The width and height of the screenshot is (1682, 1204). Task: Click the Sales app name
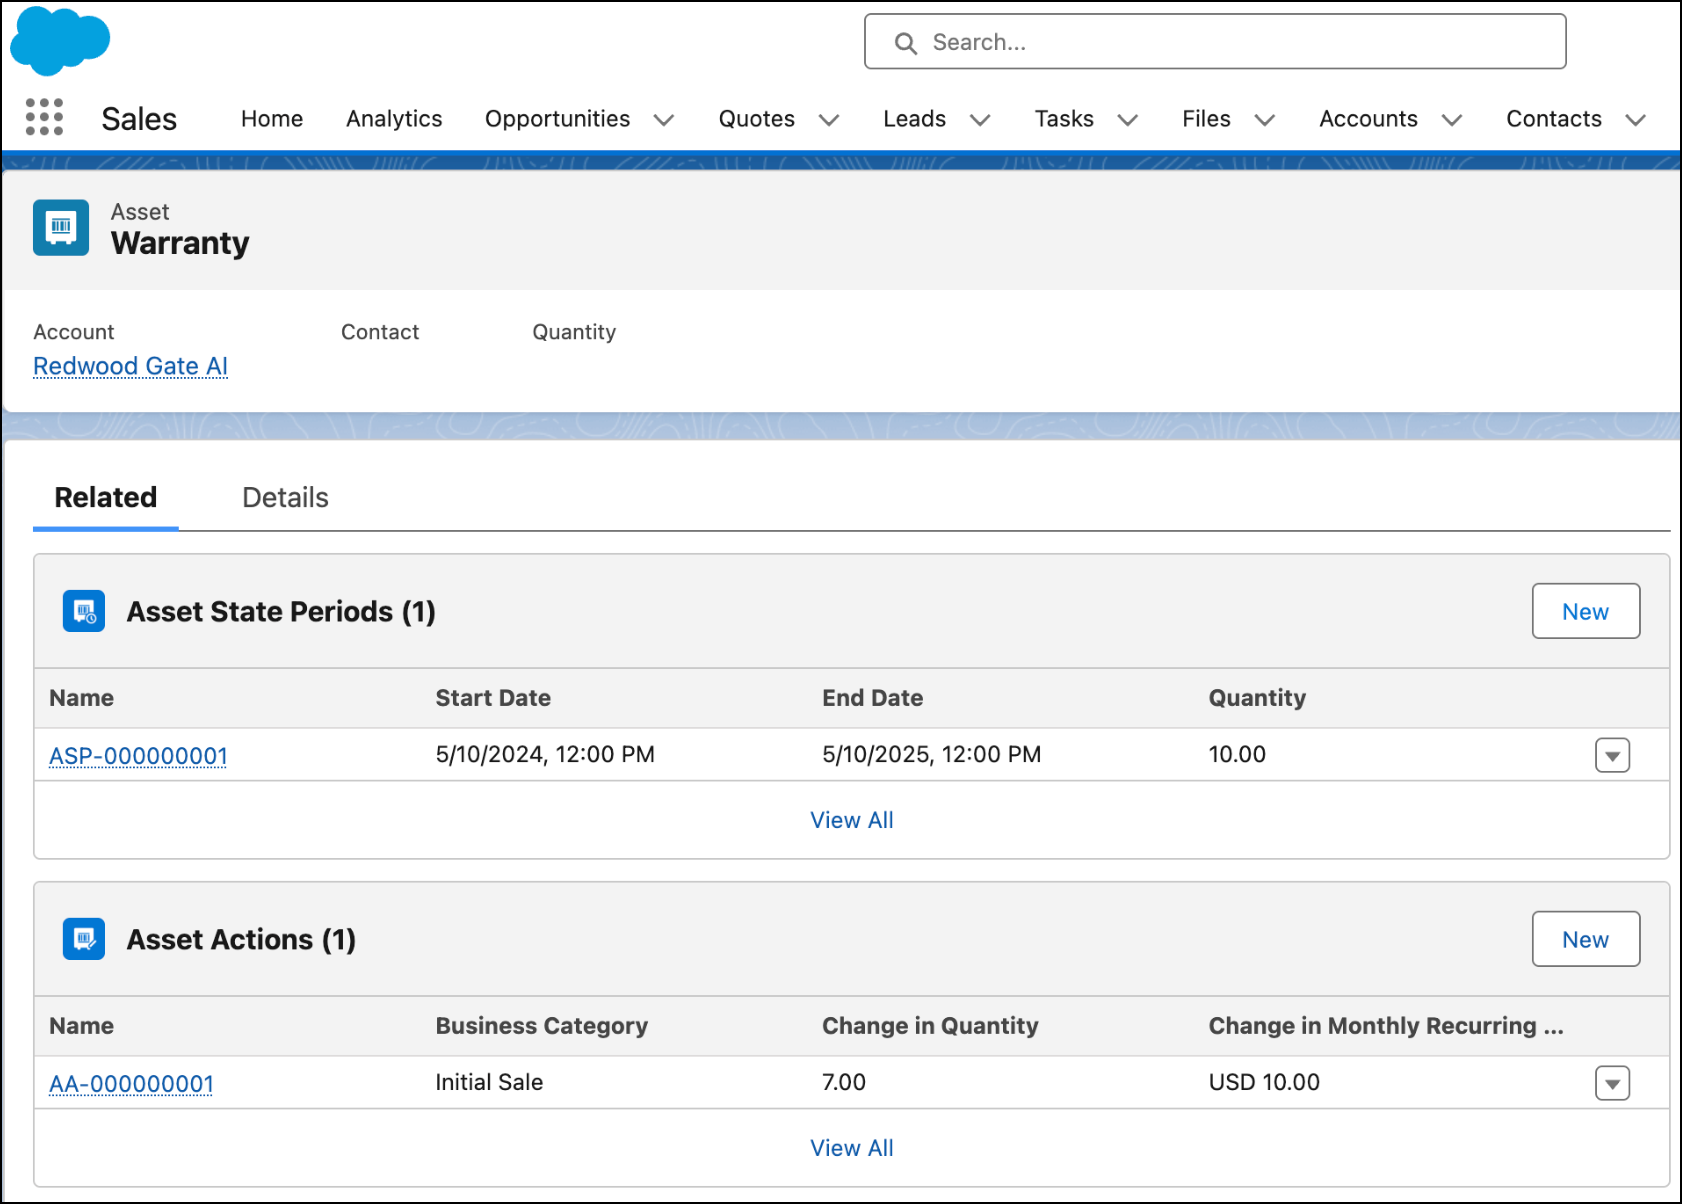(x=139, y=119)
